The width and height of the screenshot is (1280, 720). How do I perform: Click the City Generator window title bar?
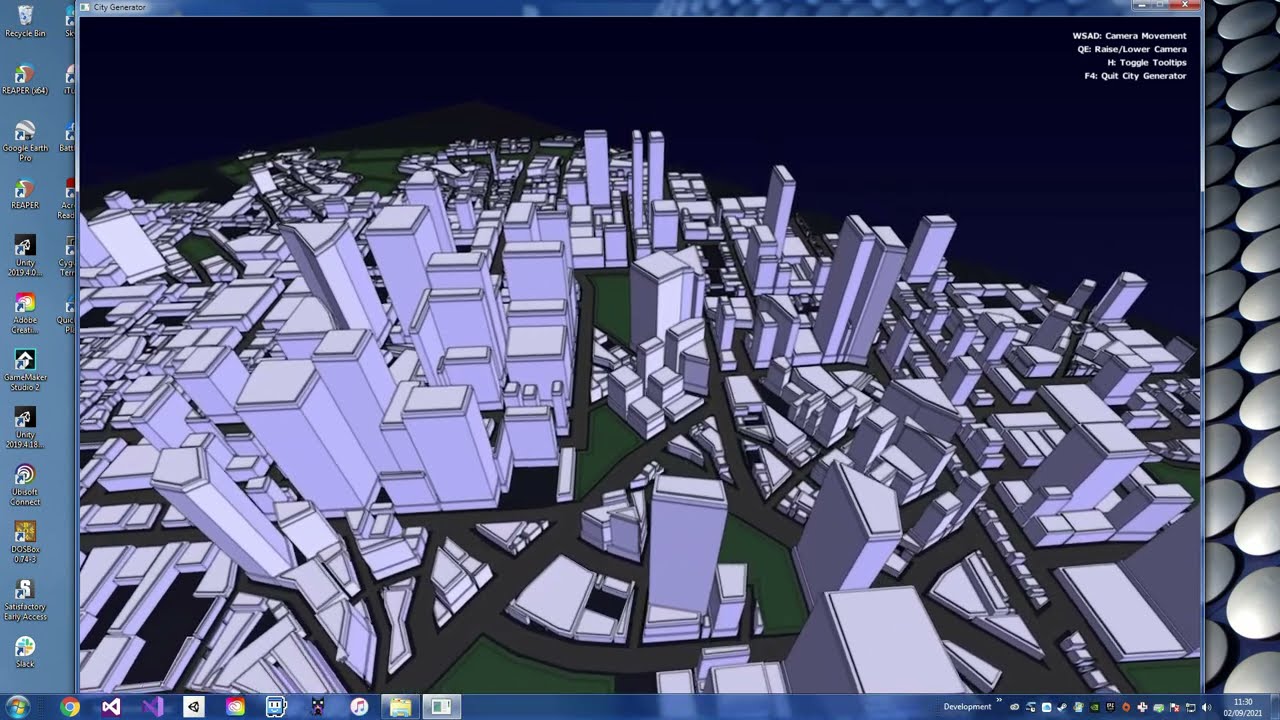click(x=640, y=7)
